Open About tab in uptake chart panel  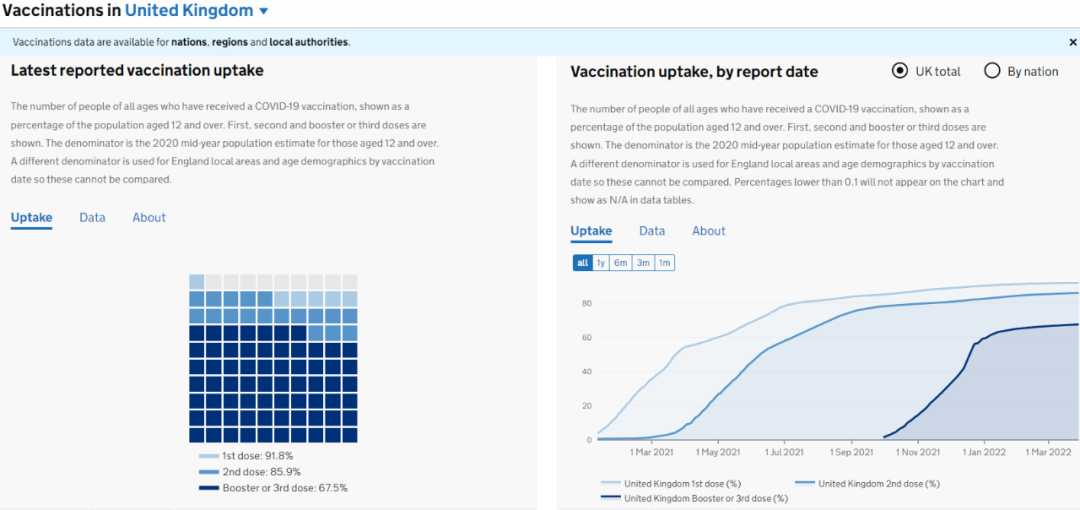tap(709, 231)
